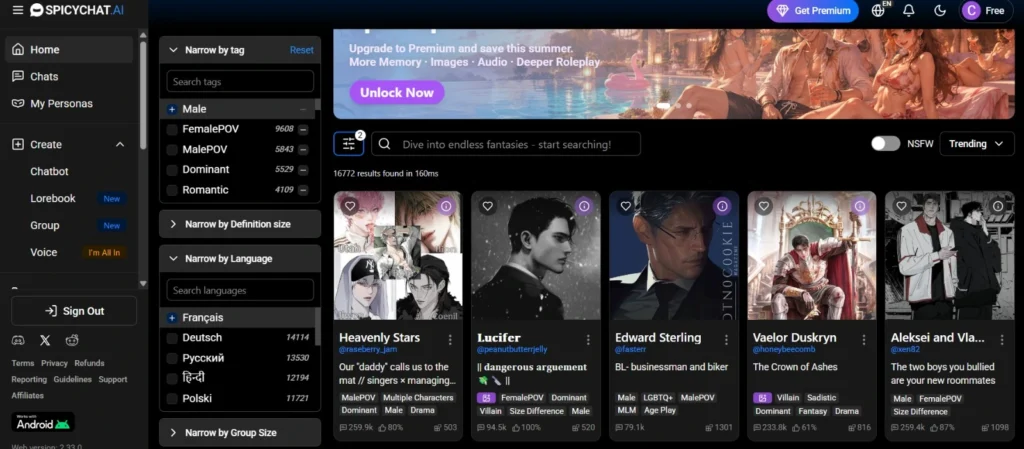Viewport: 1024px width, 449px height.
Task: Collapse the Create menu chevron
Action: pyautogui.click(x=120, y=144)
